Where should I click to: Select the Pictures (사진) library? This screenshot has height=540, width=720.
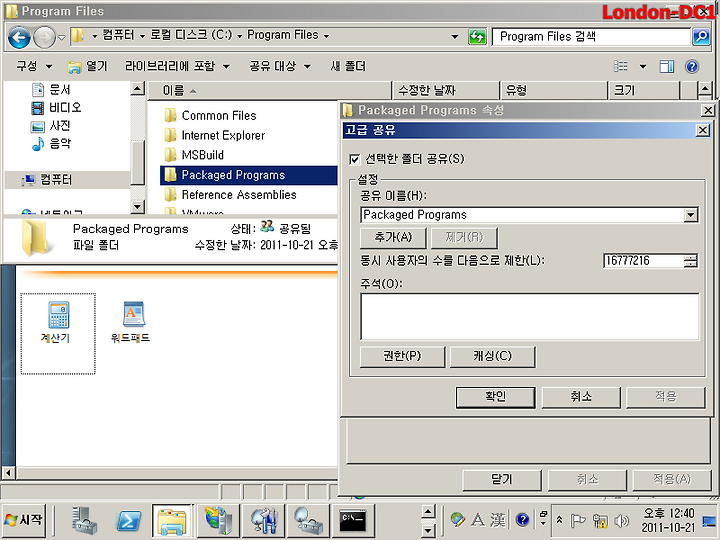[x=51, y=125]
